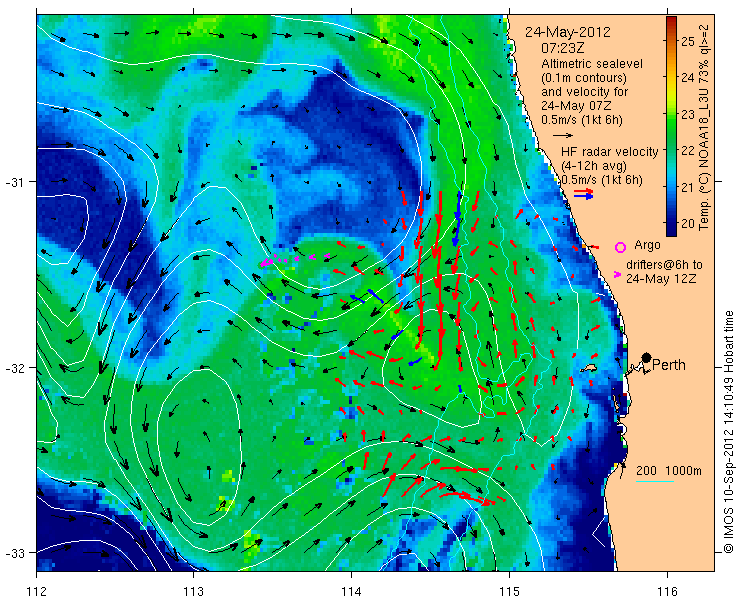This screenshot has width=740, height=600.
Task: Click the longitude axis label '116'
Action: point(667,591)
